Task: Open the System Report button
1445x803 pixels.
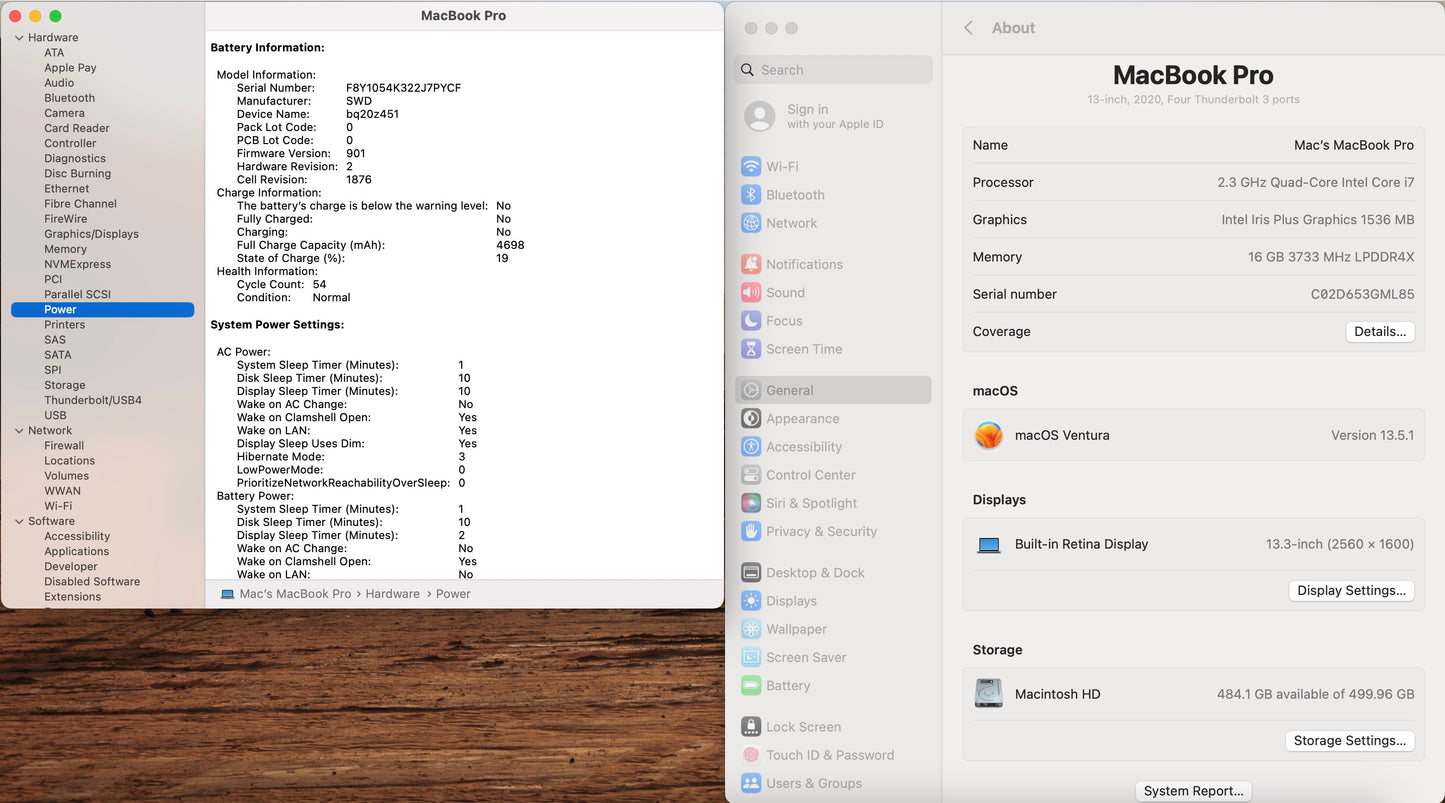Action: coord(1193,791)
